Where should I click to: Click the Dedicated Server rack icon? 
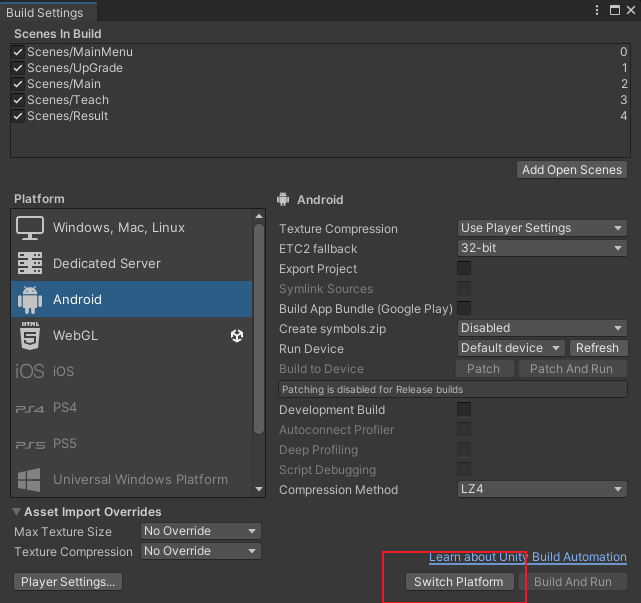tap(30, 263)
